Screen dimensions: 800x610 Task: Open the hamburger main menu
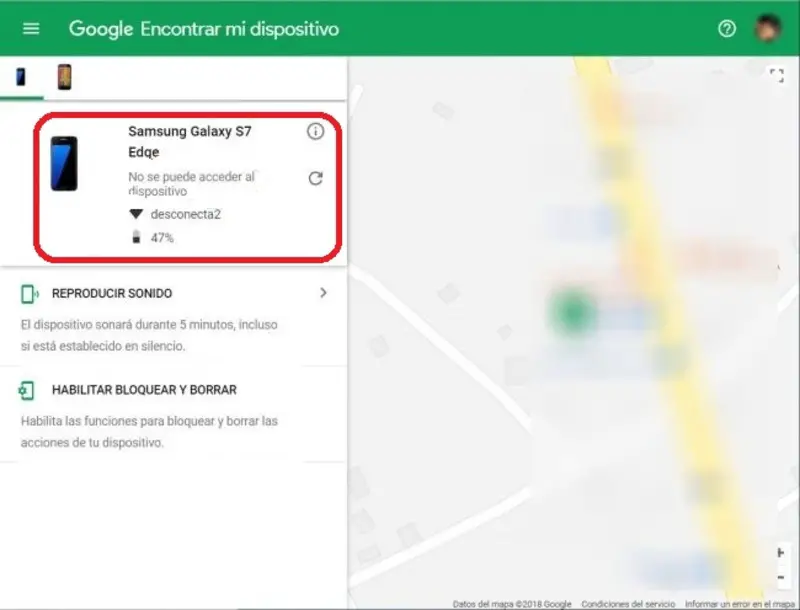[x=31, y=29]
